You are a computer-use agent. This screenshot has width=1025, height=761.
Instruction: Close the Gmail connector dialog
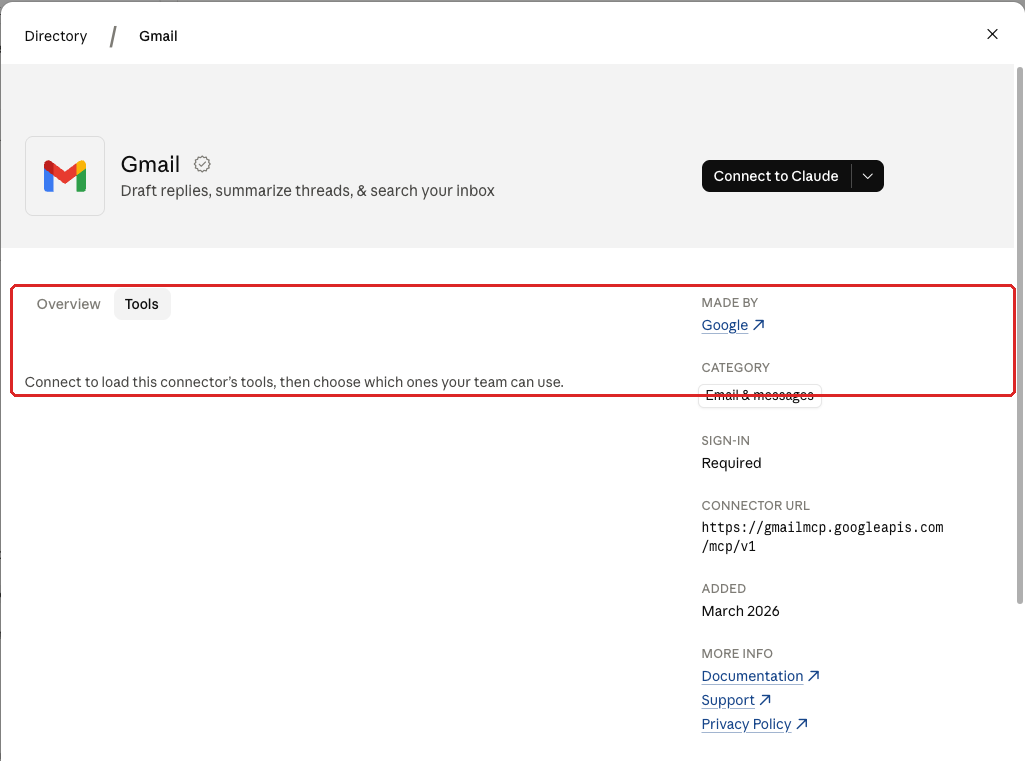(x=992, y=34)
